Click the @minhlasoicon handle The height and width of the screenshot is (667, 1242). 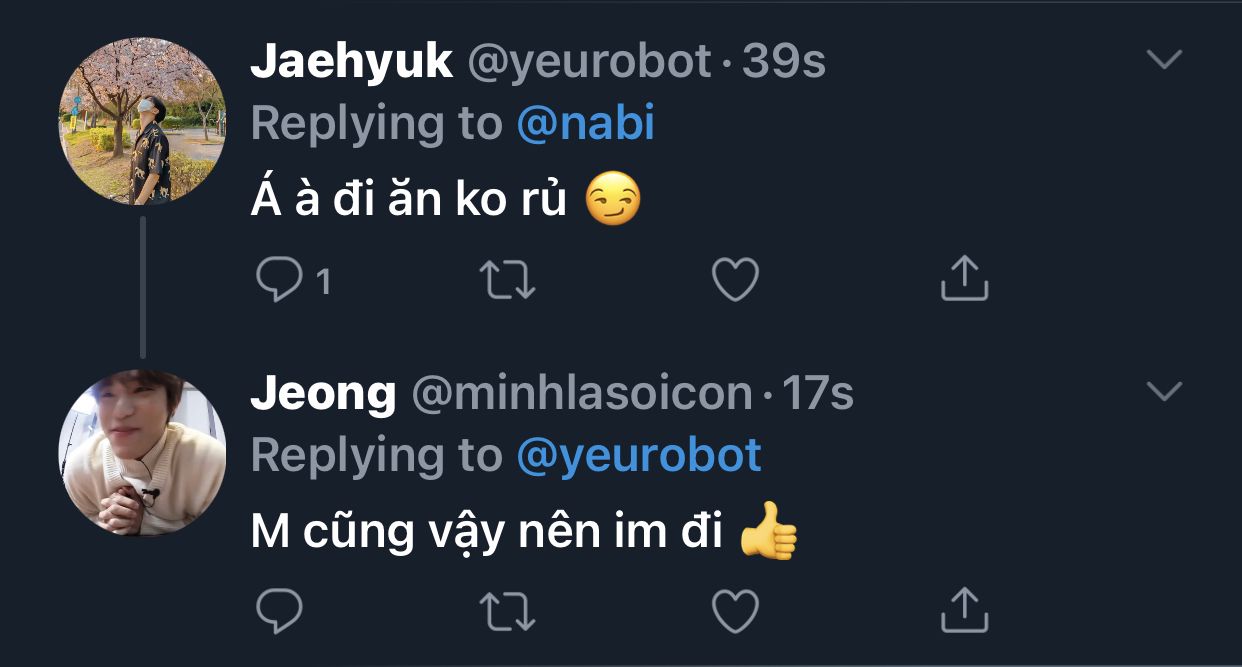pyautogui.click(x=582, y=394)
